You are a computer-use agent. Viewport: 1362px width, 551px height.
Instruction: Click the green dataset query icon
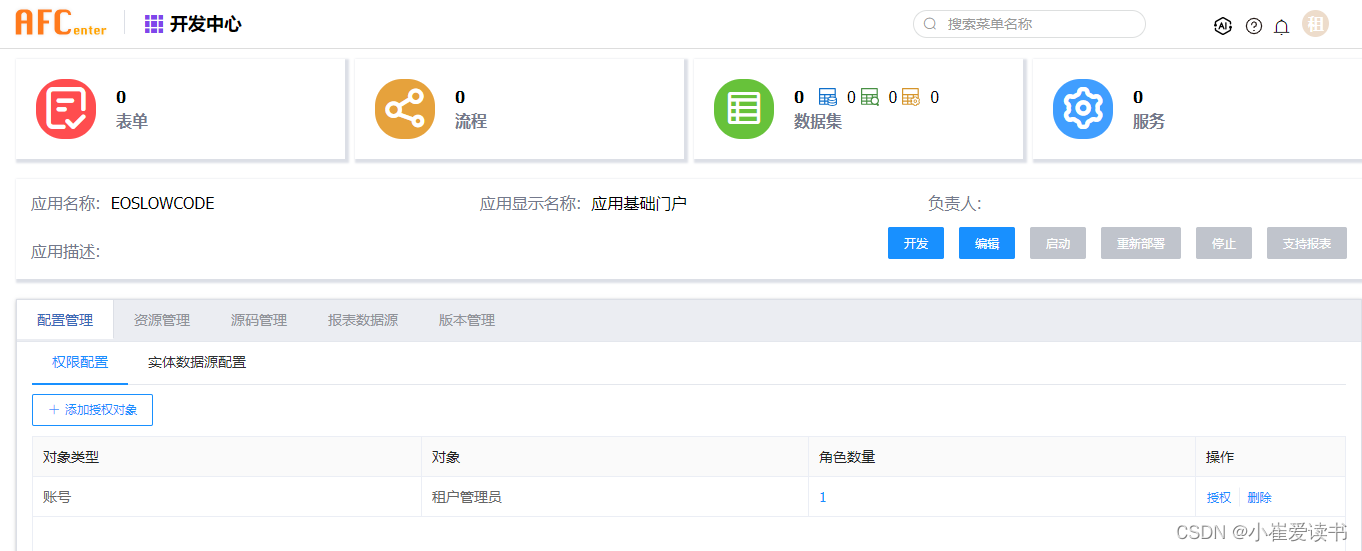pos(870,97)
